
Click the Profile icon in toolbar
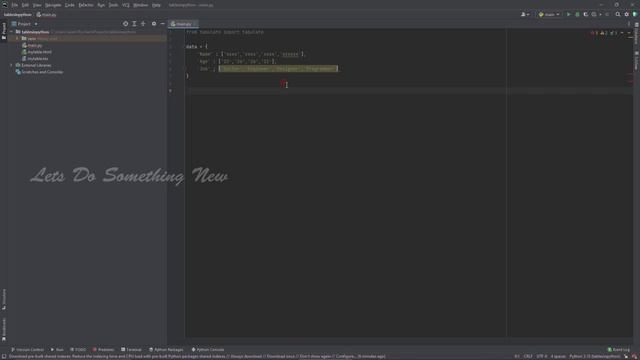pos(595,15)
